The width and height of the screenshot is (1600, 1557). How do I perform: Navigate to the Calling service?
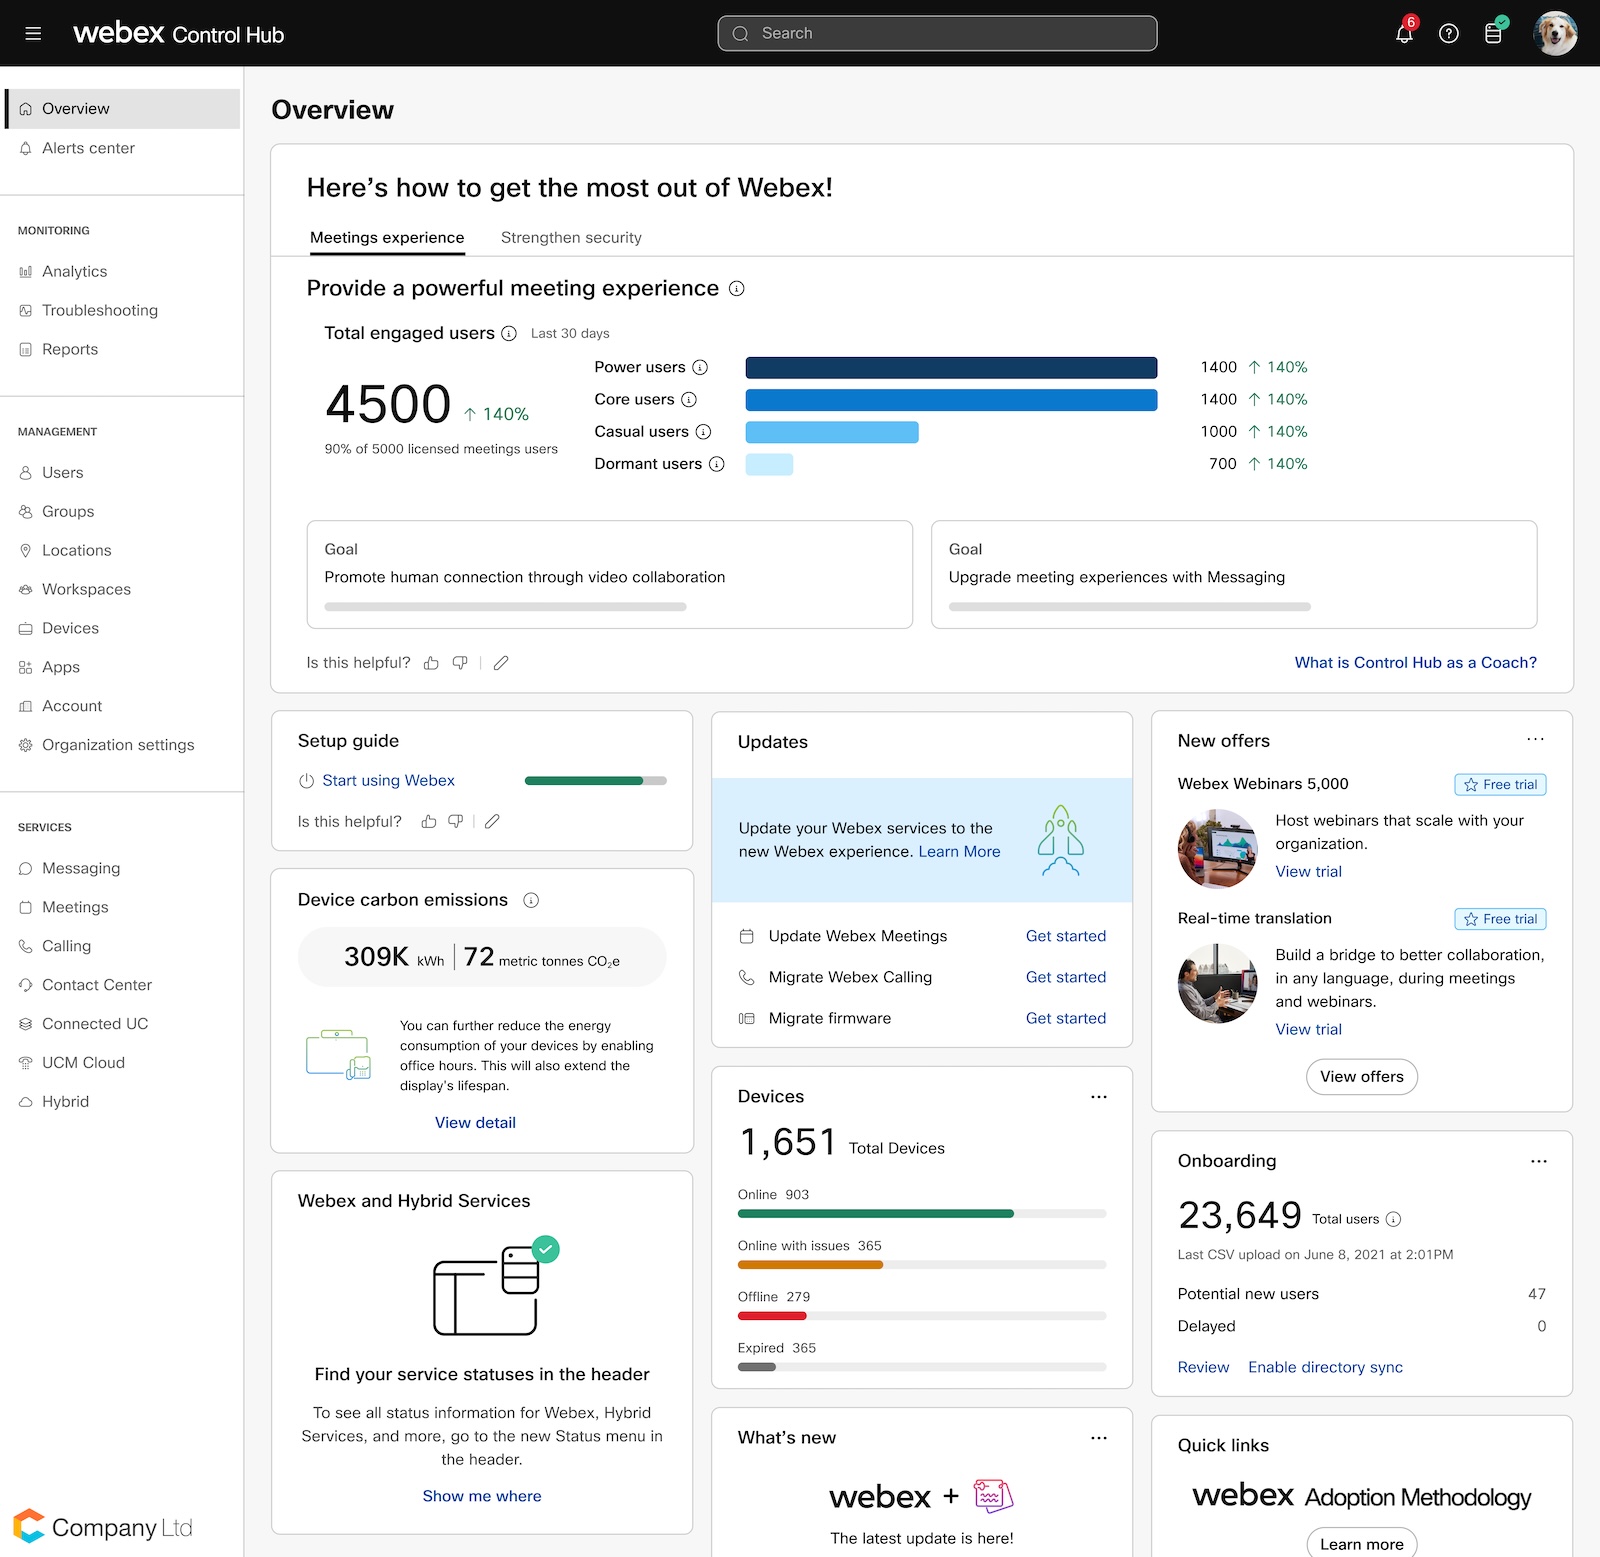66,945
